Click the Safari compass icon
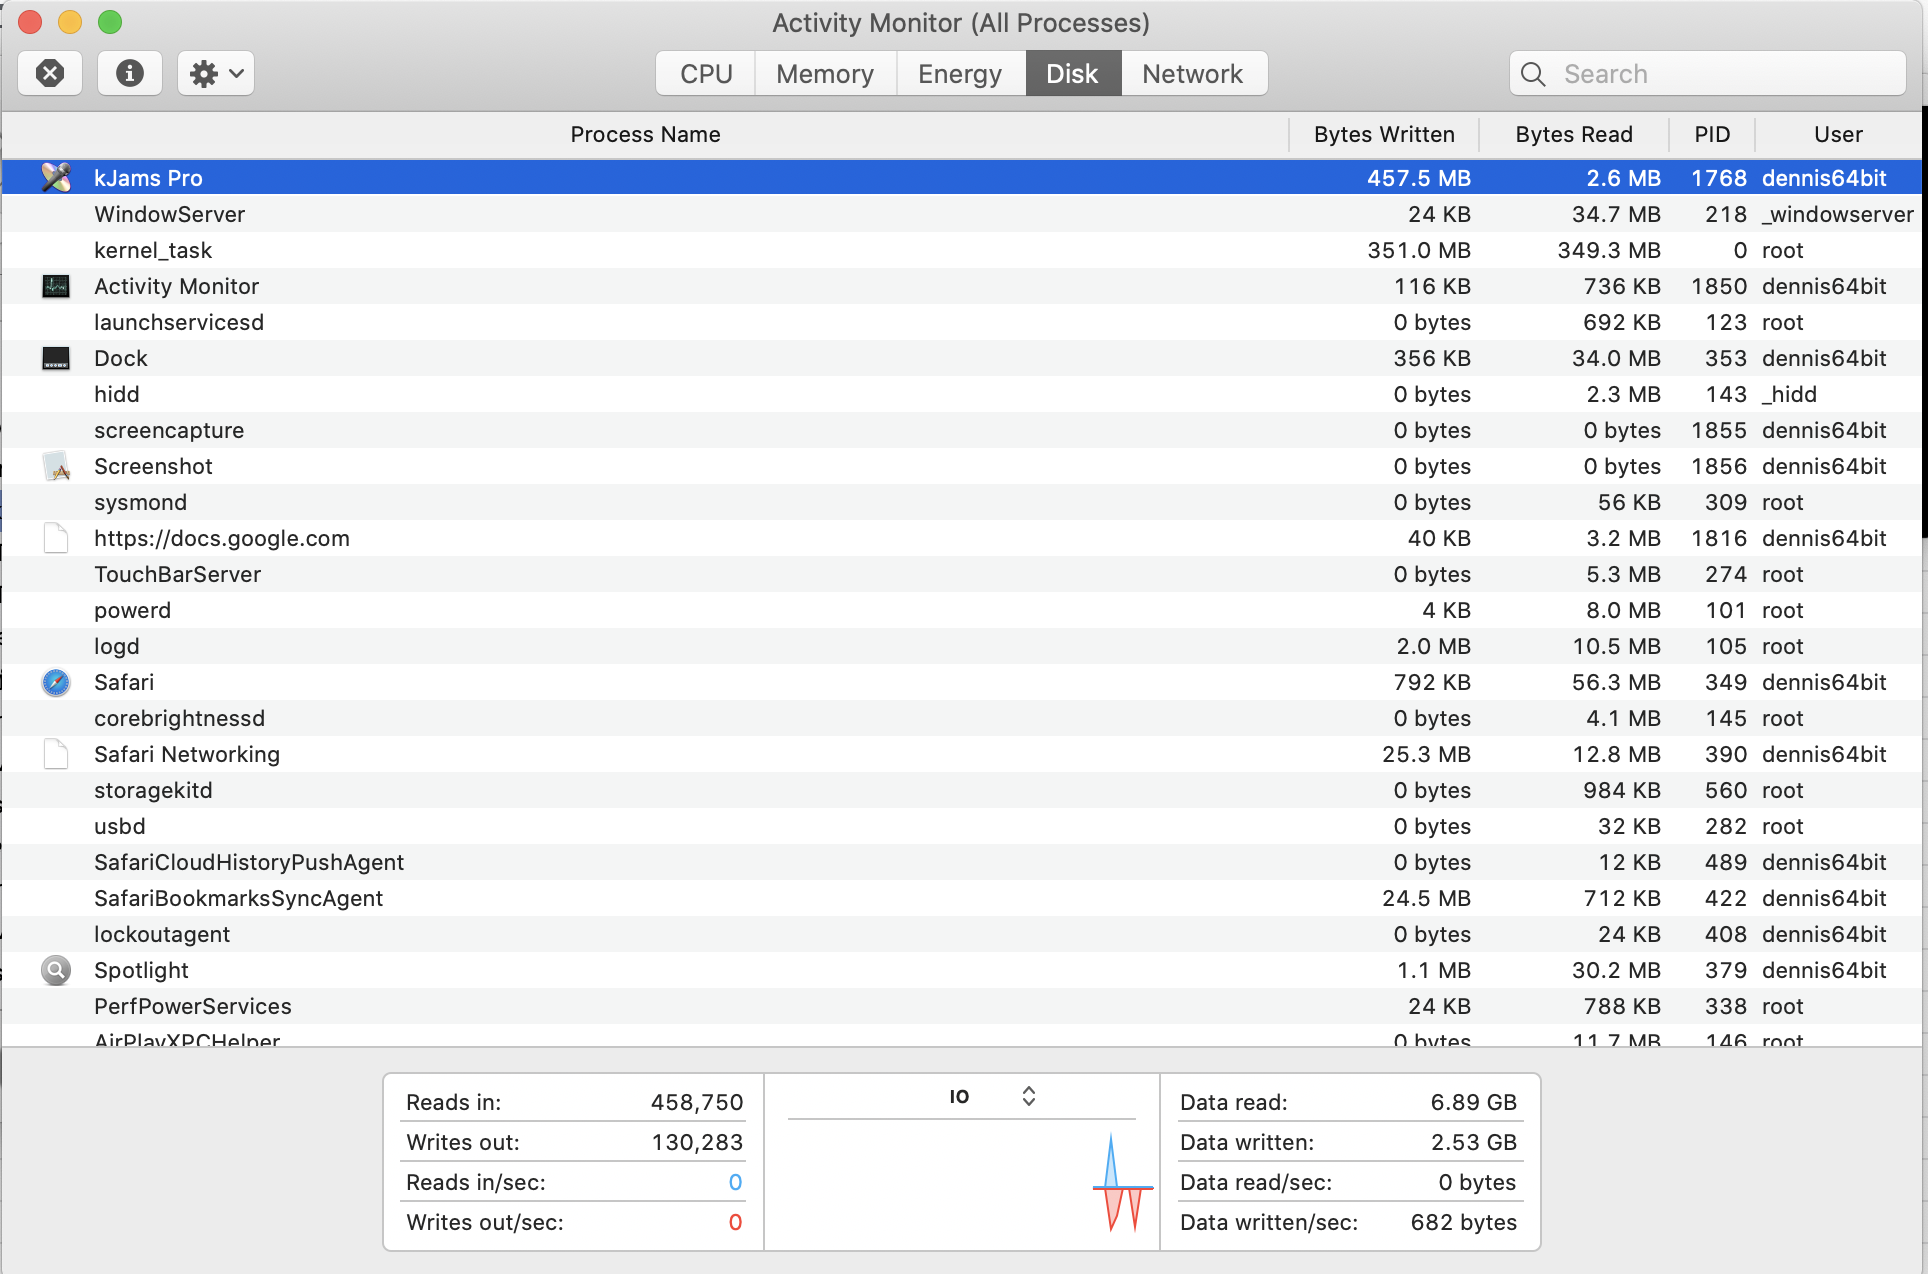The width and height of the screenshot is (1928, 1274). 56,683
